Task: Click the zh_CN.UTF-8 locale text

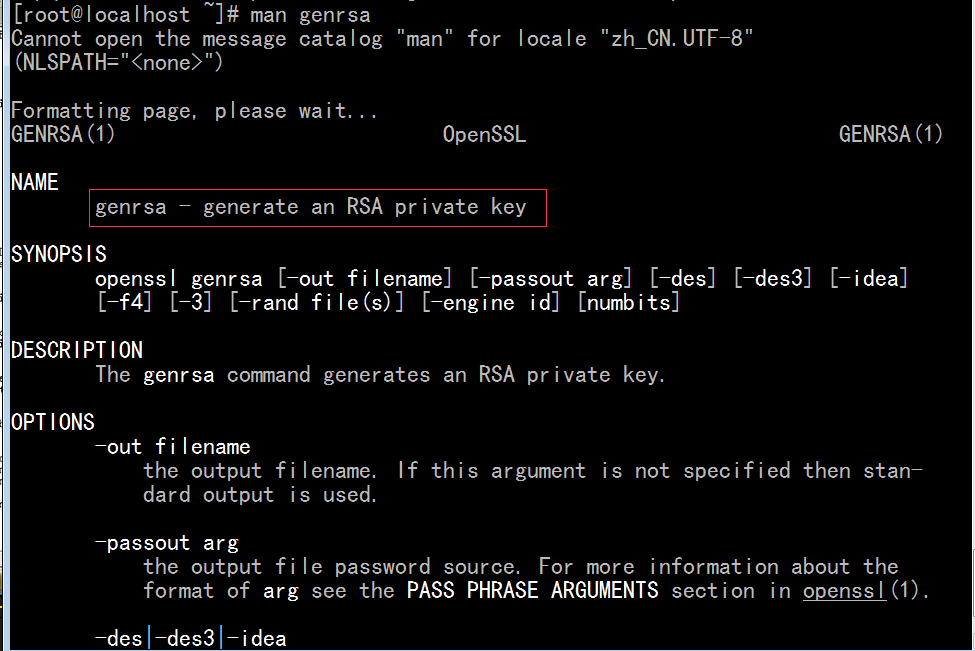Action: click(x=677, y=39)
